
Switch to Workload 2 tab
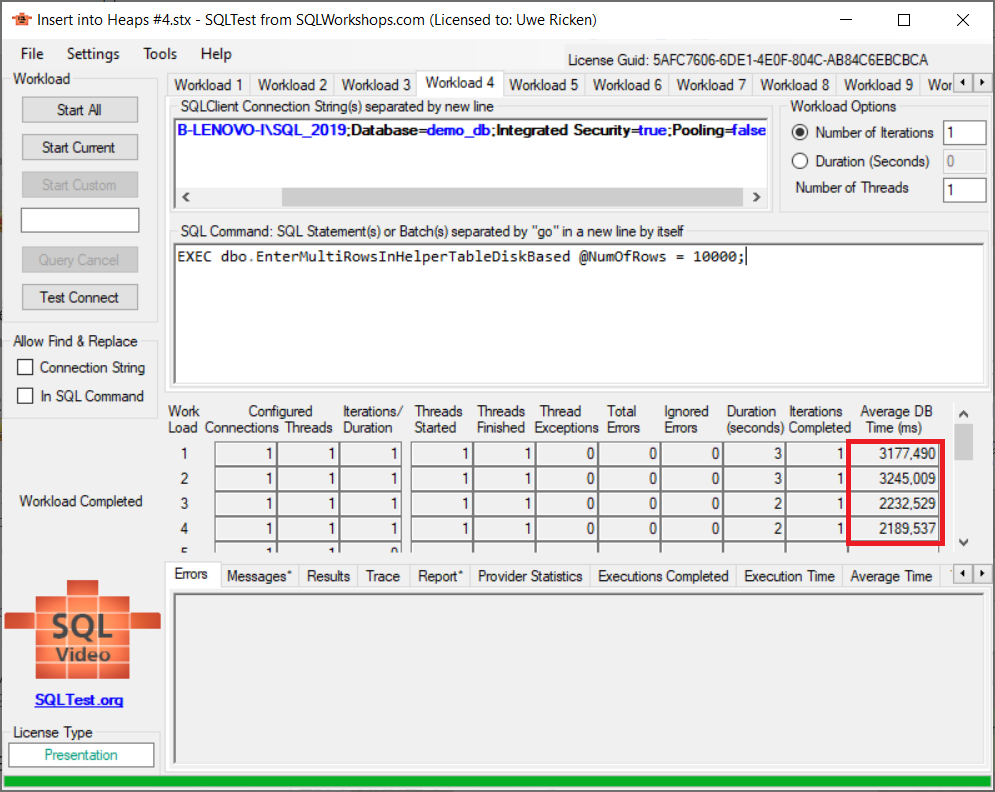click(292, 85)
